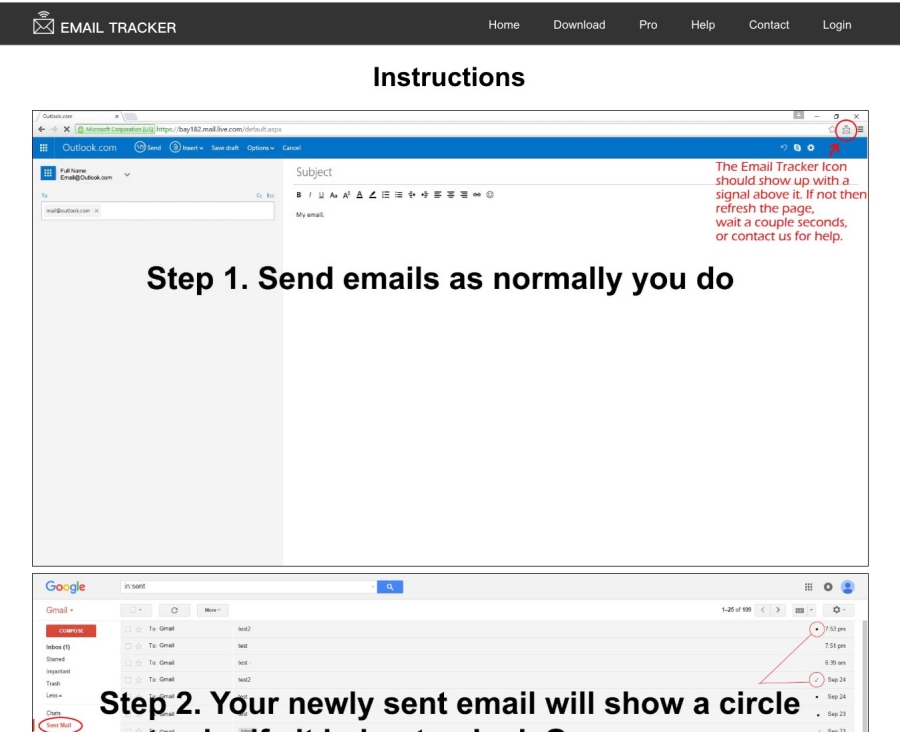900x732 pixels.
Task: Expand the Full Name account chevron
Action: [x=127, y=174]
